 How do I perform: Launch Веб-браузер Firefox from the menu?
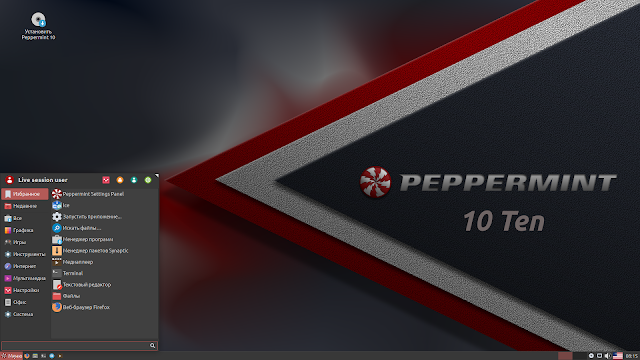[x=104, y=307]
